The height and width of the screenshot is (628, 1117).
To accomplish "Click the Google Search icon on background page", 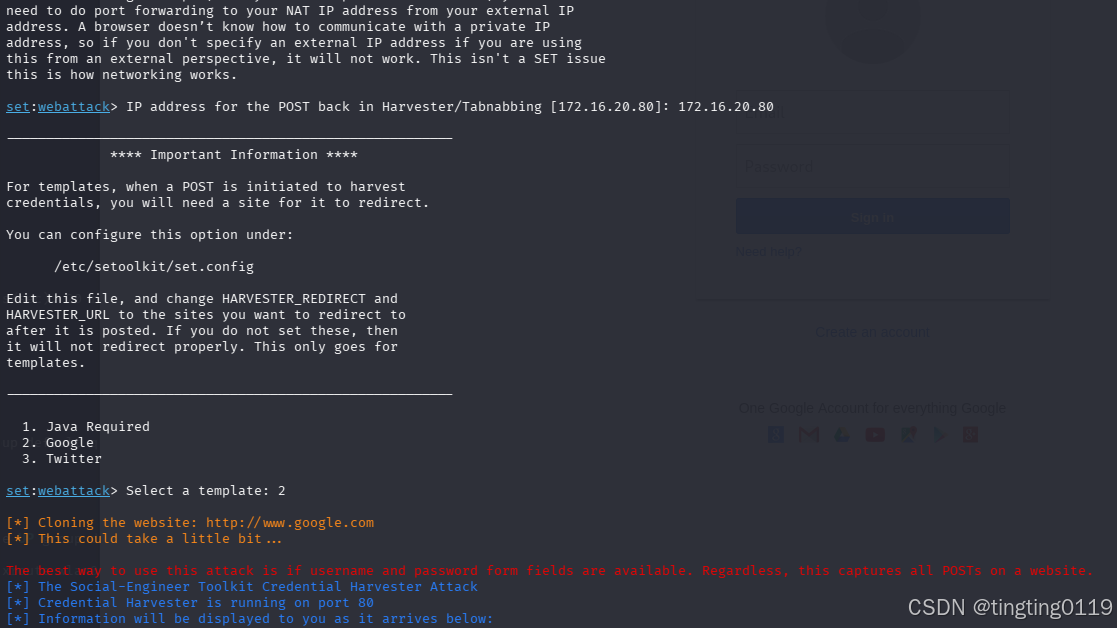I will click(776, 435).
